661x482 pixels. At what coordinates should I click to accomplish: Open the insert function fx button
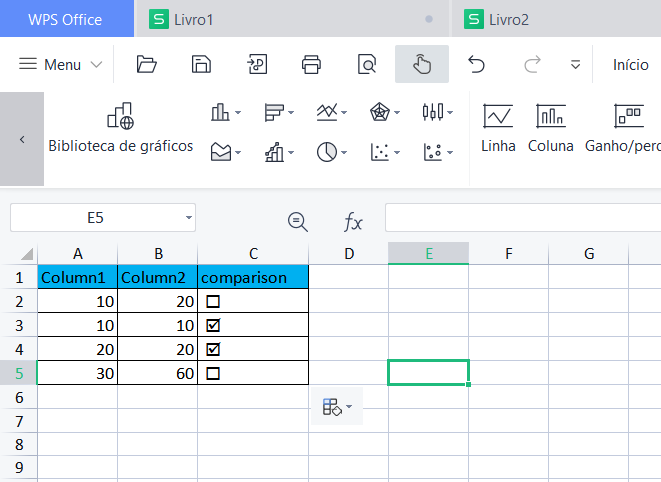353,221
